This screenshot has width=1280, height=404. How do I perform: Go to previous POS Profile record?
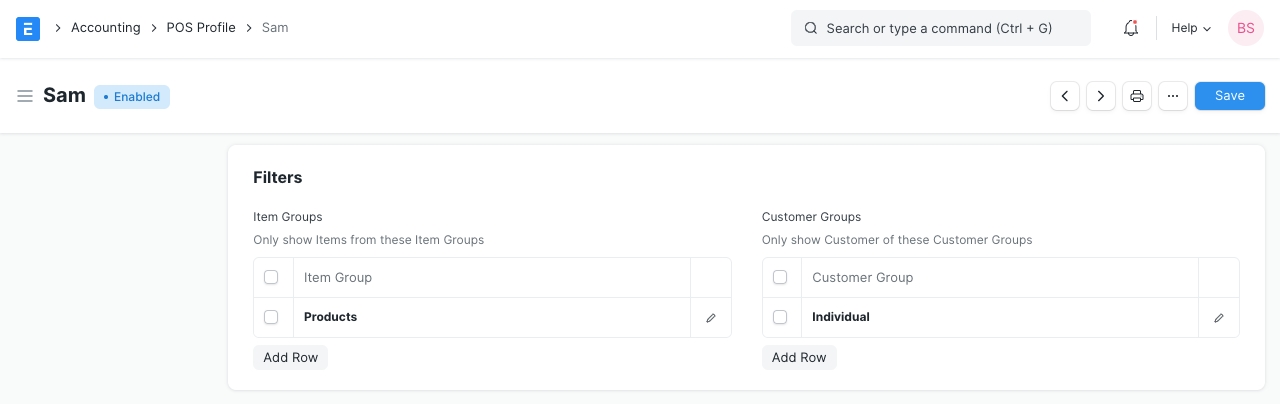[1065, 96]
